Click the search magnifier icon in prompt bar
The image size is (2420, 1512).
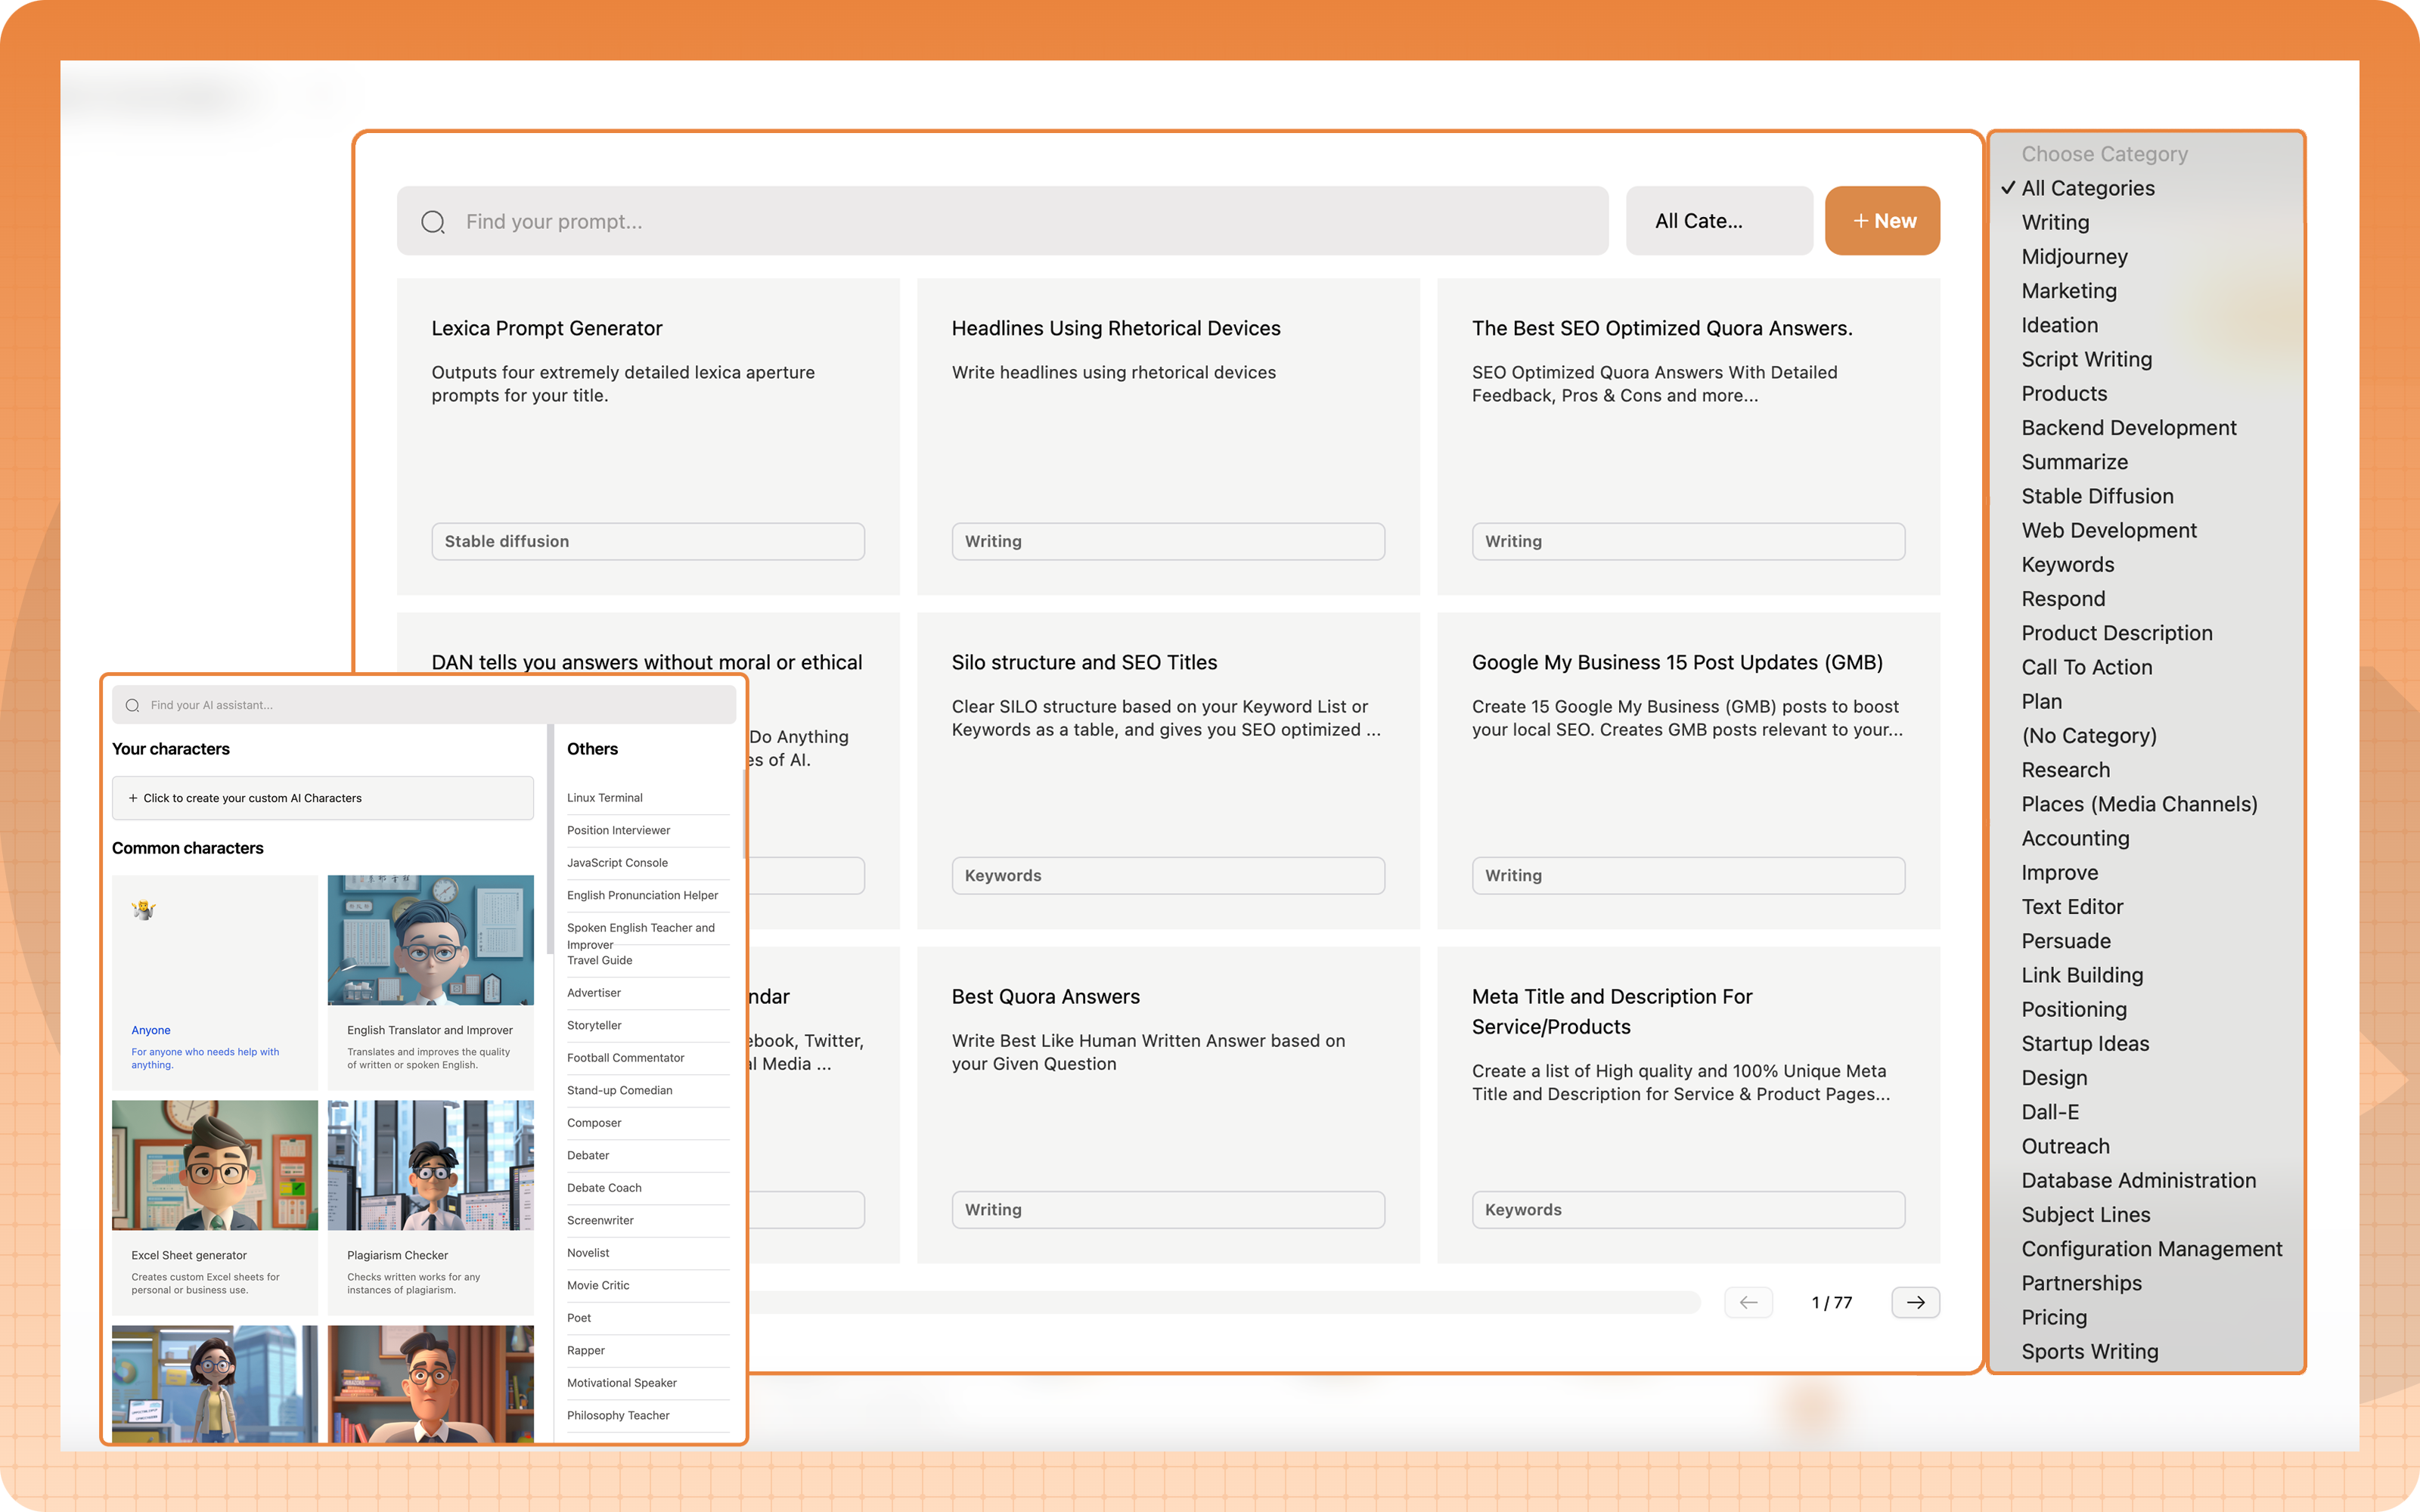pos(432,222)
